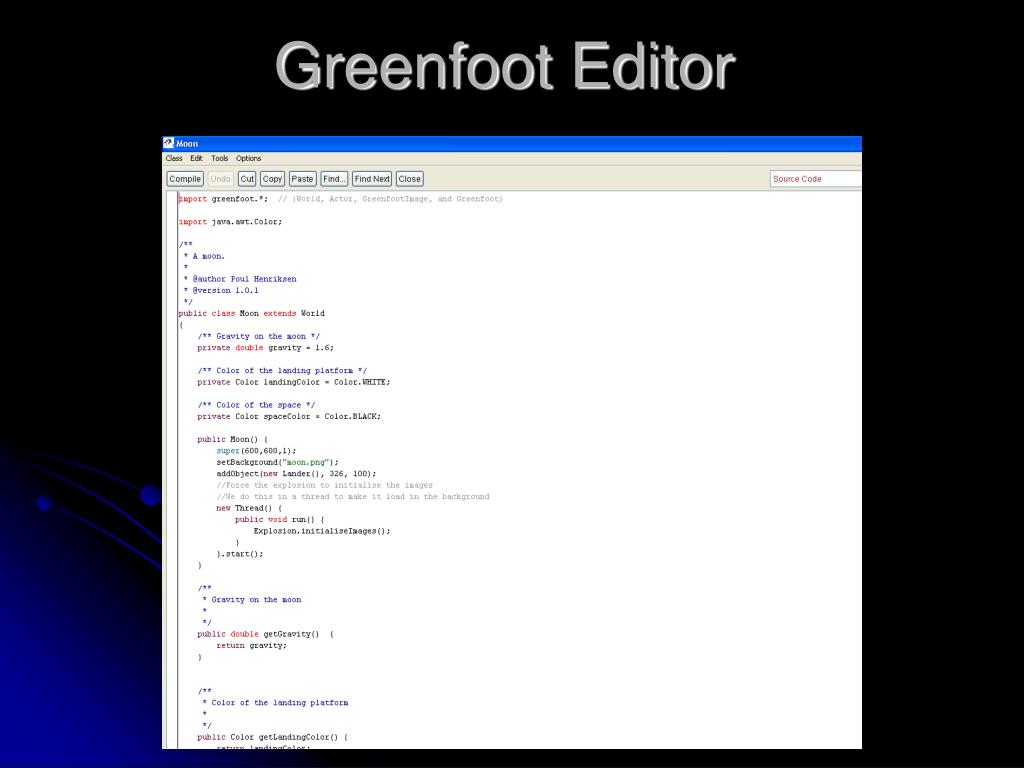Open the Source Code view dropdown
Screen dimensions: 1024x768
(816, 179)
